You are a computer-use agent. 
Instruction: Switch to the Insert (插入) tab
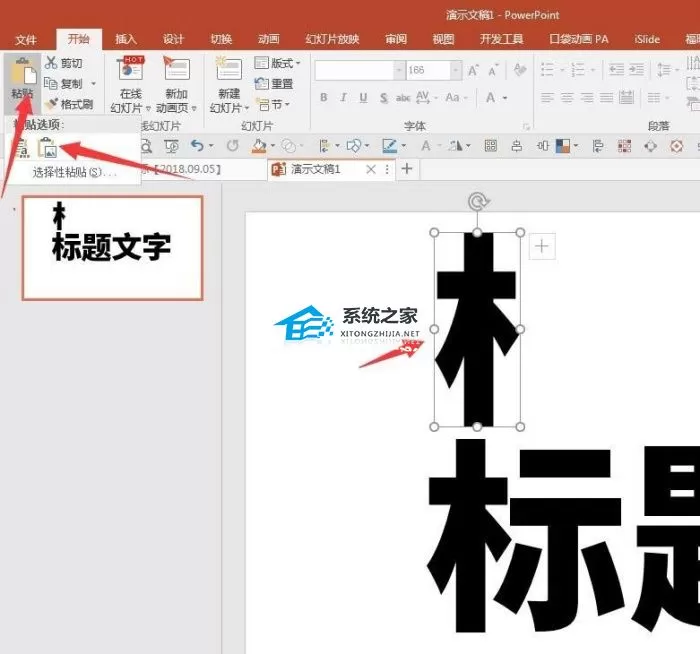click(125, 39)
